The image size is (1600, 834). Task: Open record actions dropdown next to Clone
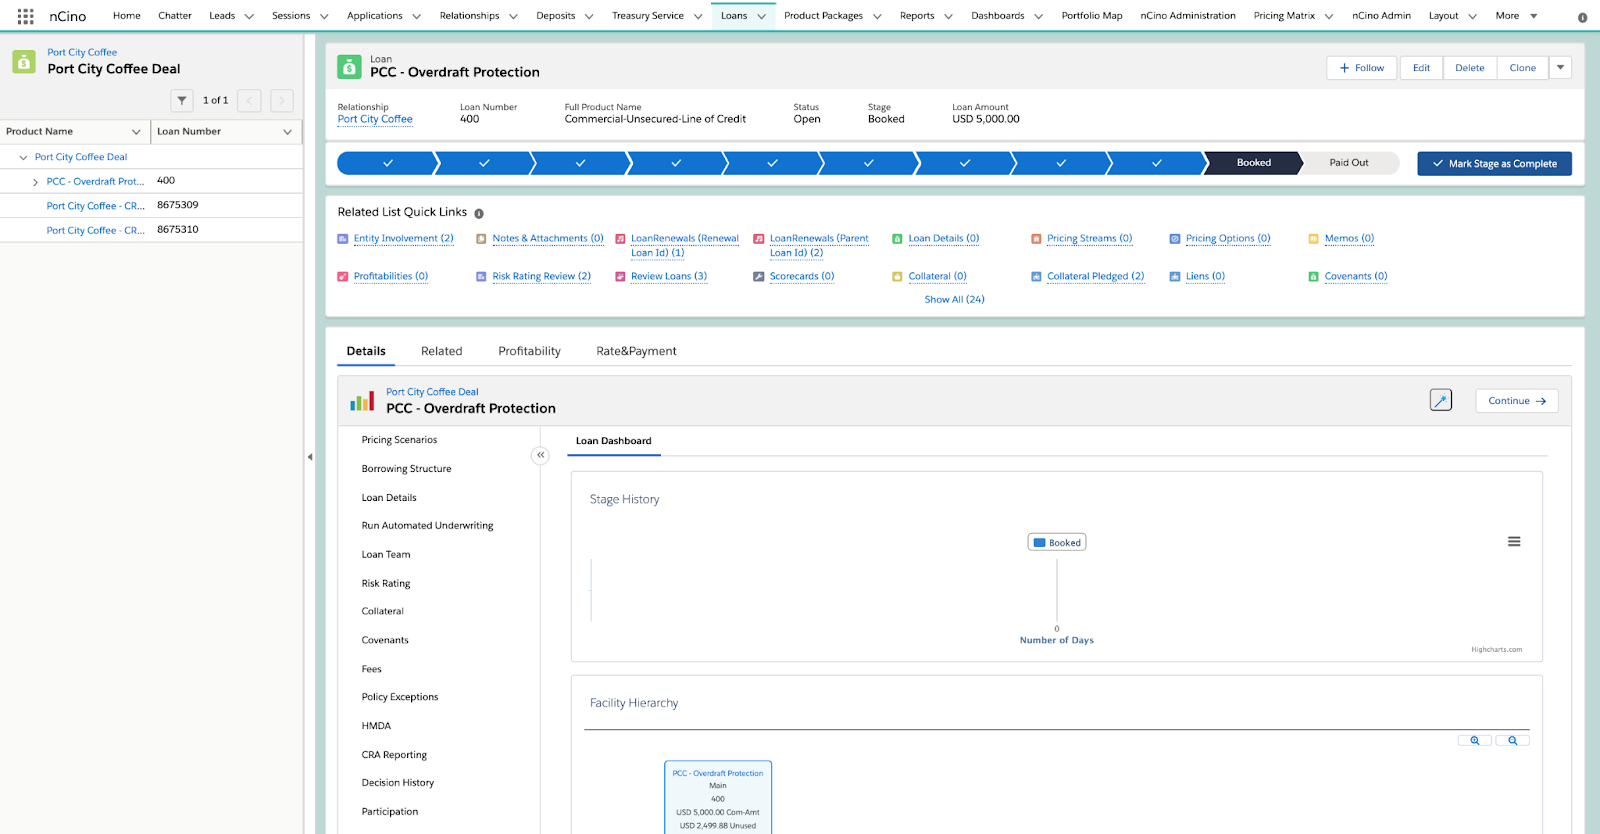tap(1560, 68)
